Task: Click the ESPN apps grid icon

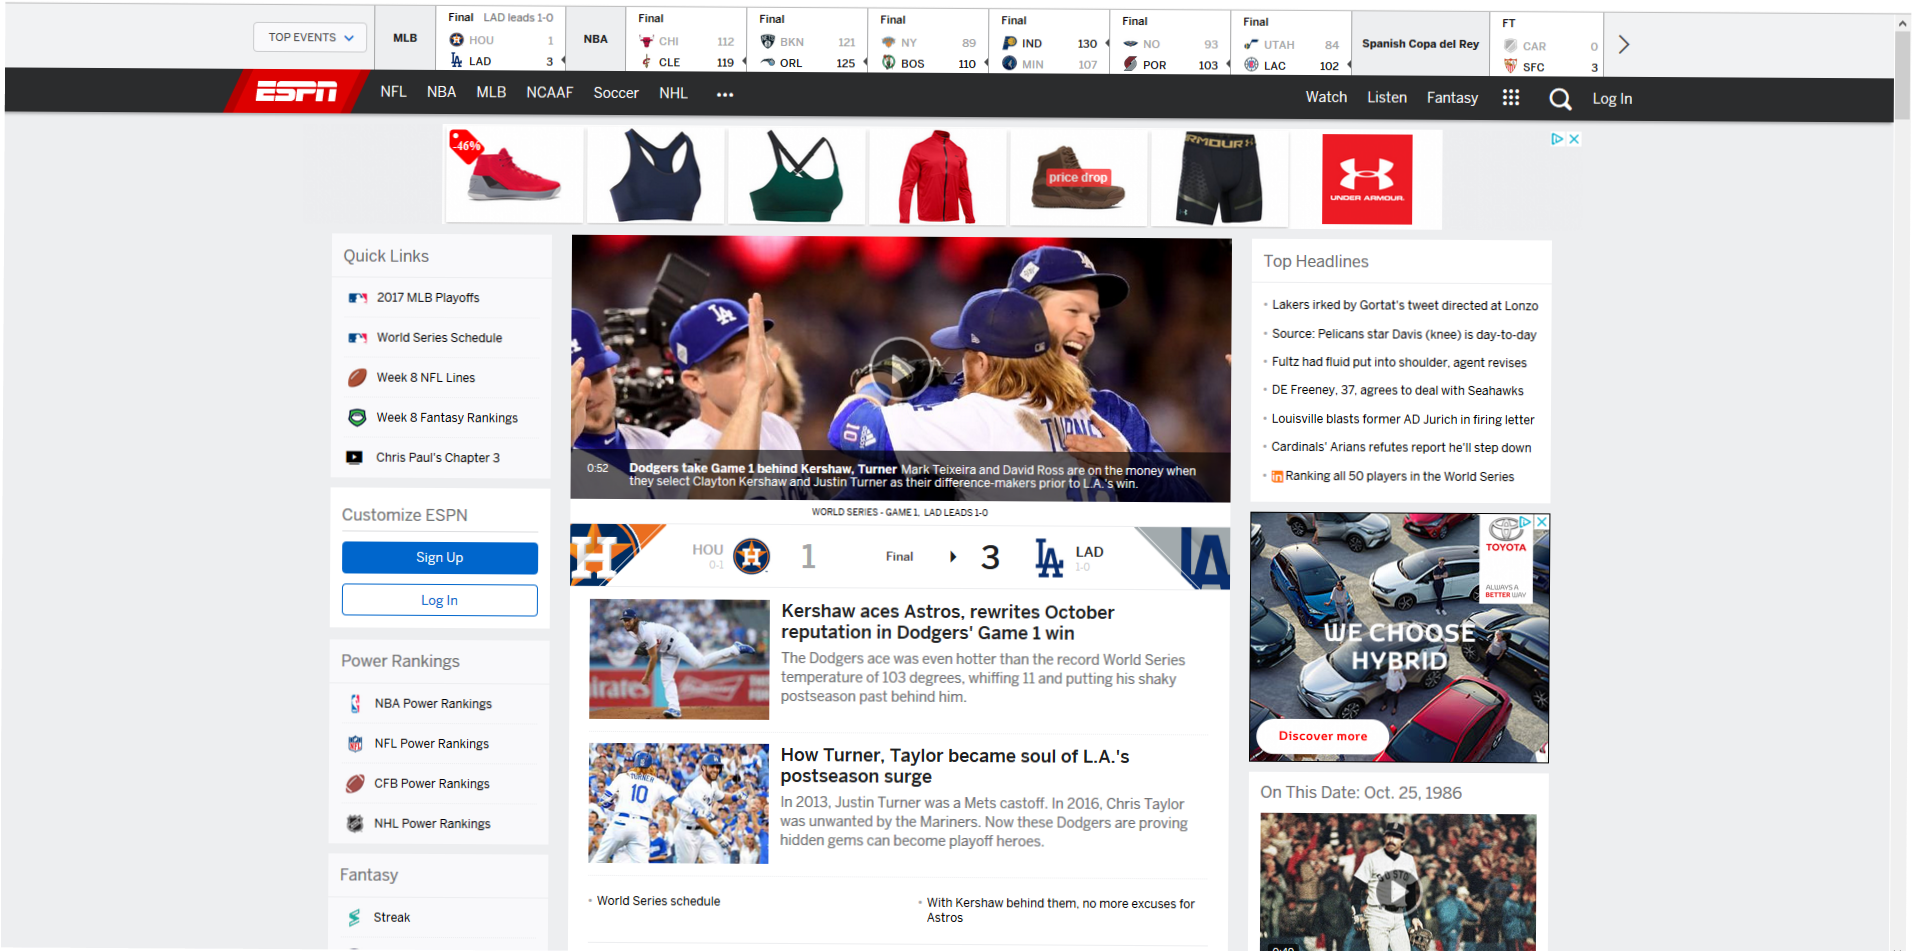Action: (x=1510, y=98)
